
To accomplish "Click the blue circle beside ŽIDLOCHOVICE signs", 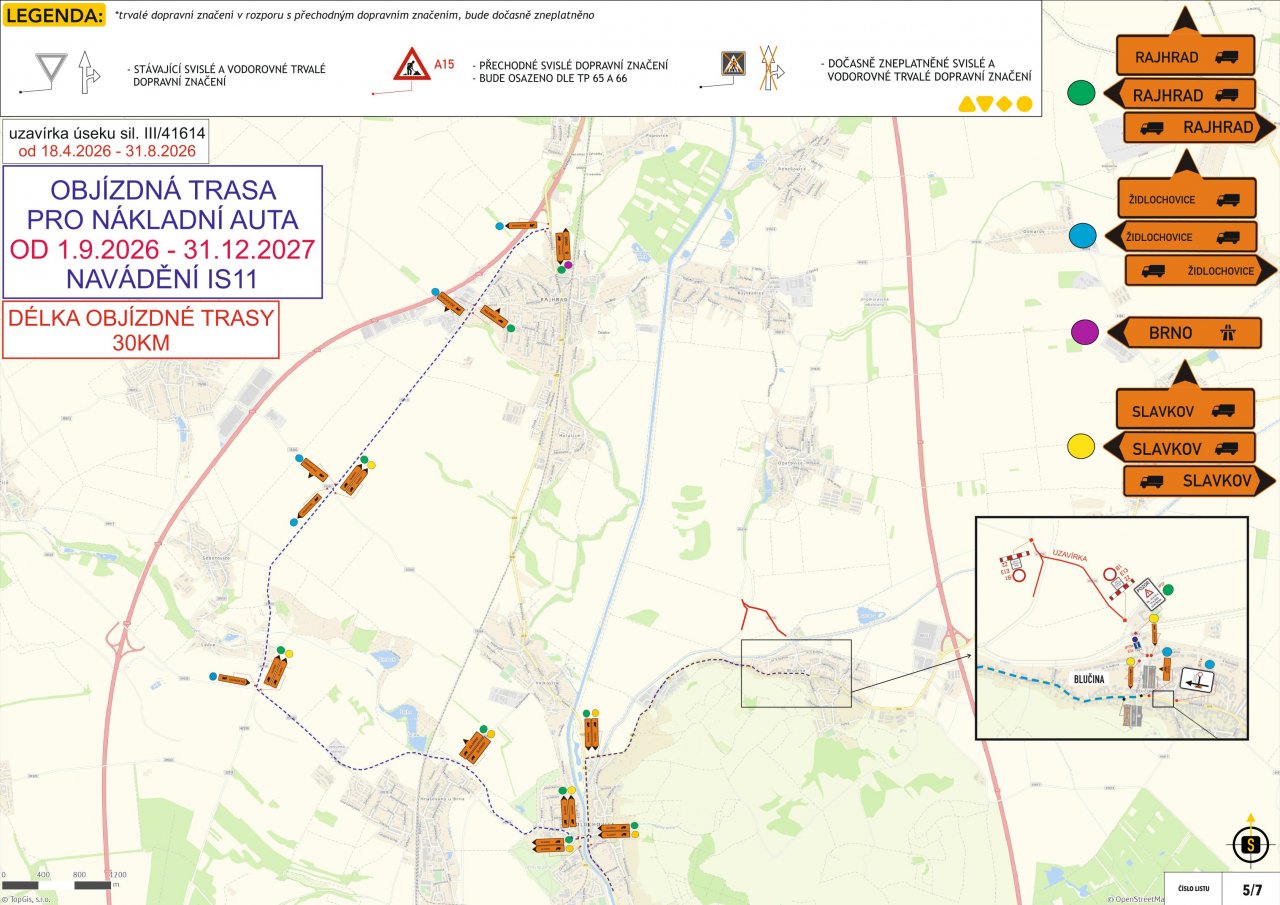I will tap(1083, 236).
